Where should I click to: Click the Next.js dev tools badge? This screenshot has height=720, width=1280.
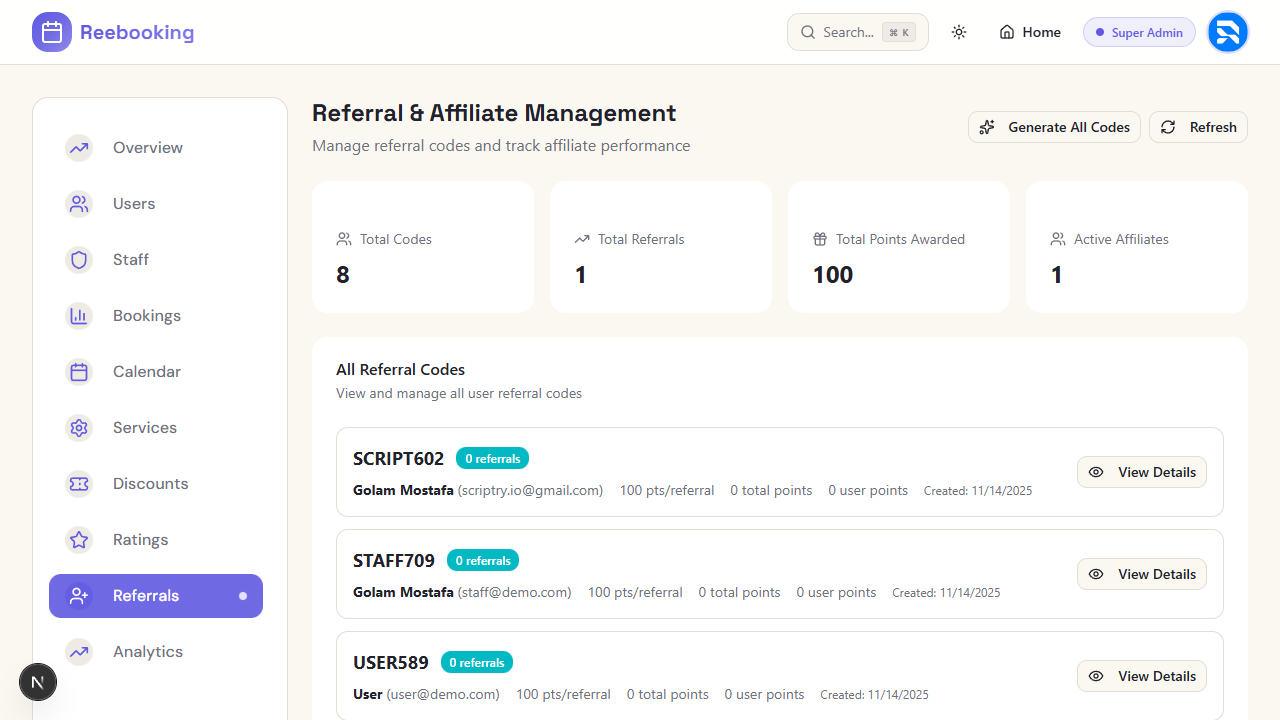click(38, 683)
